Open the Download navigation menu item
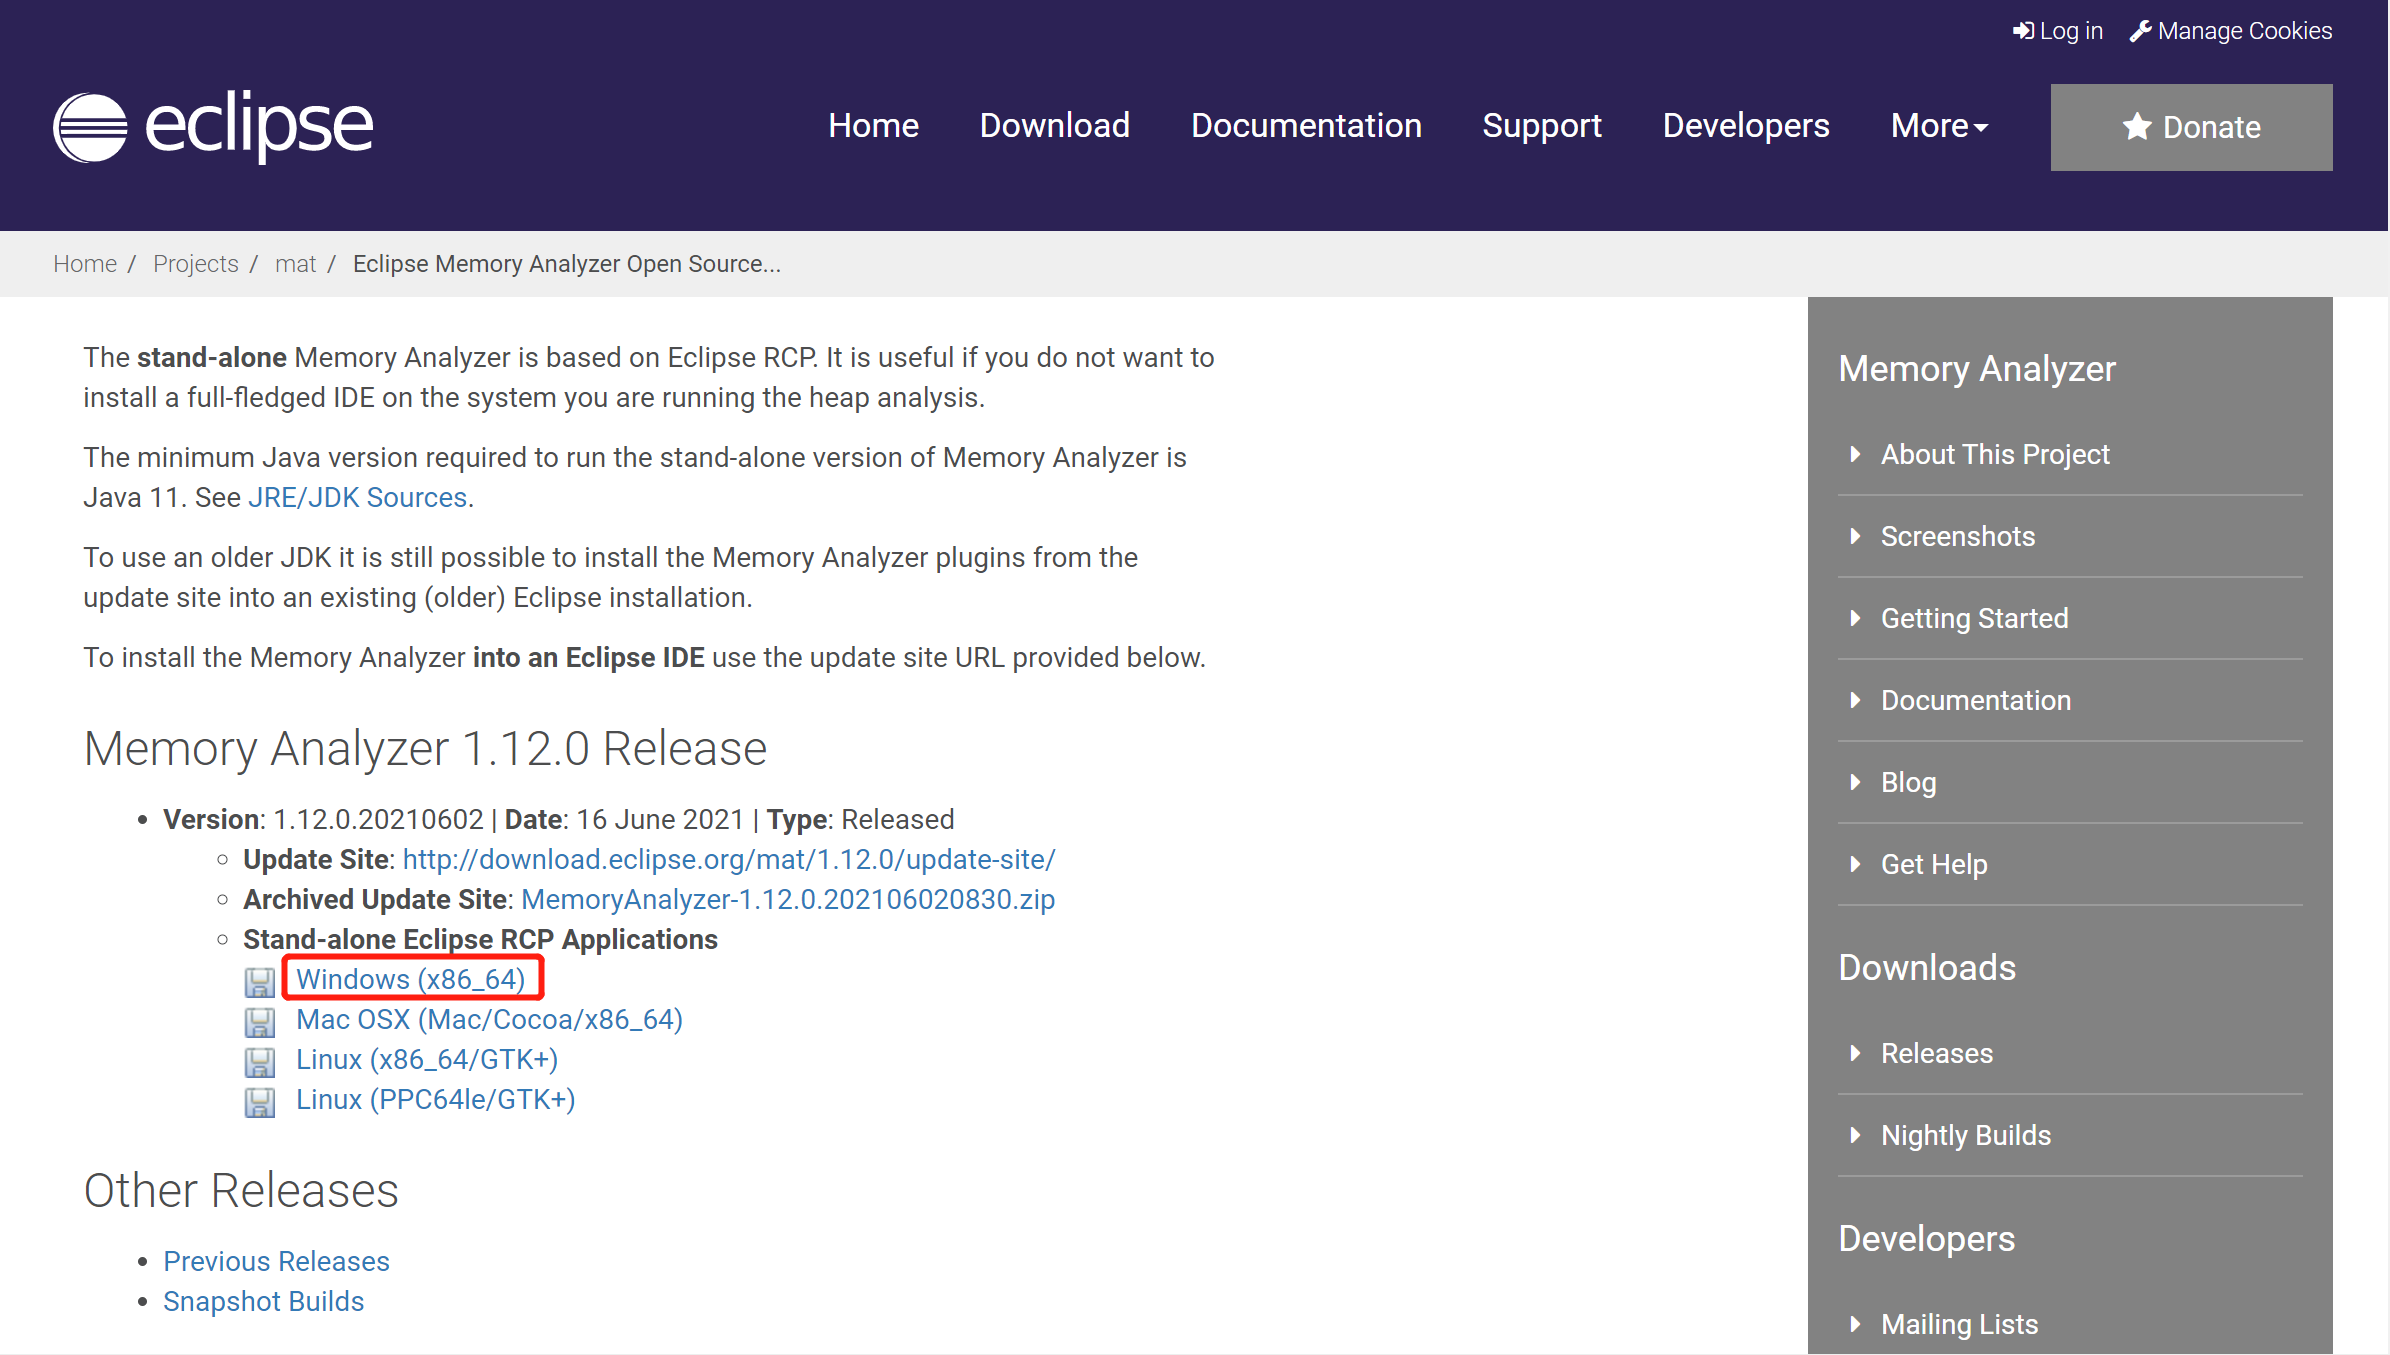Image resolution: width=2390 pixels, height=1355 pixels. click(1054, 126)
